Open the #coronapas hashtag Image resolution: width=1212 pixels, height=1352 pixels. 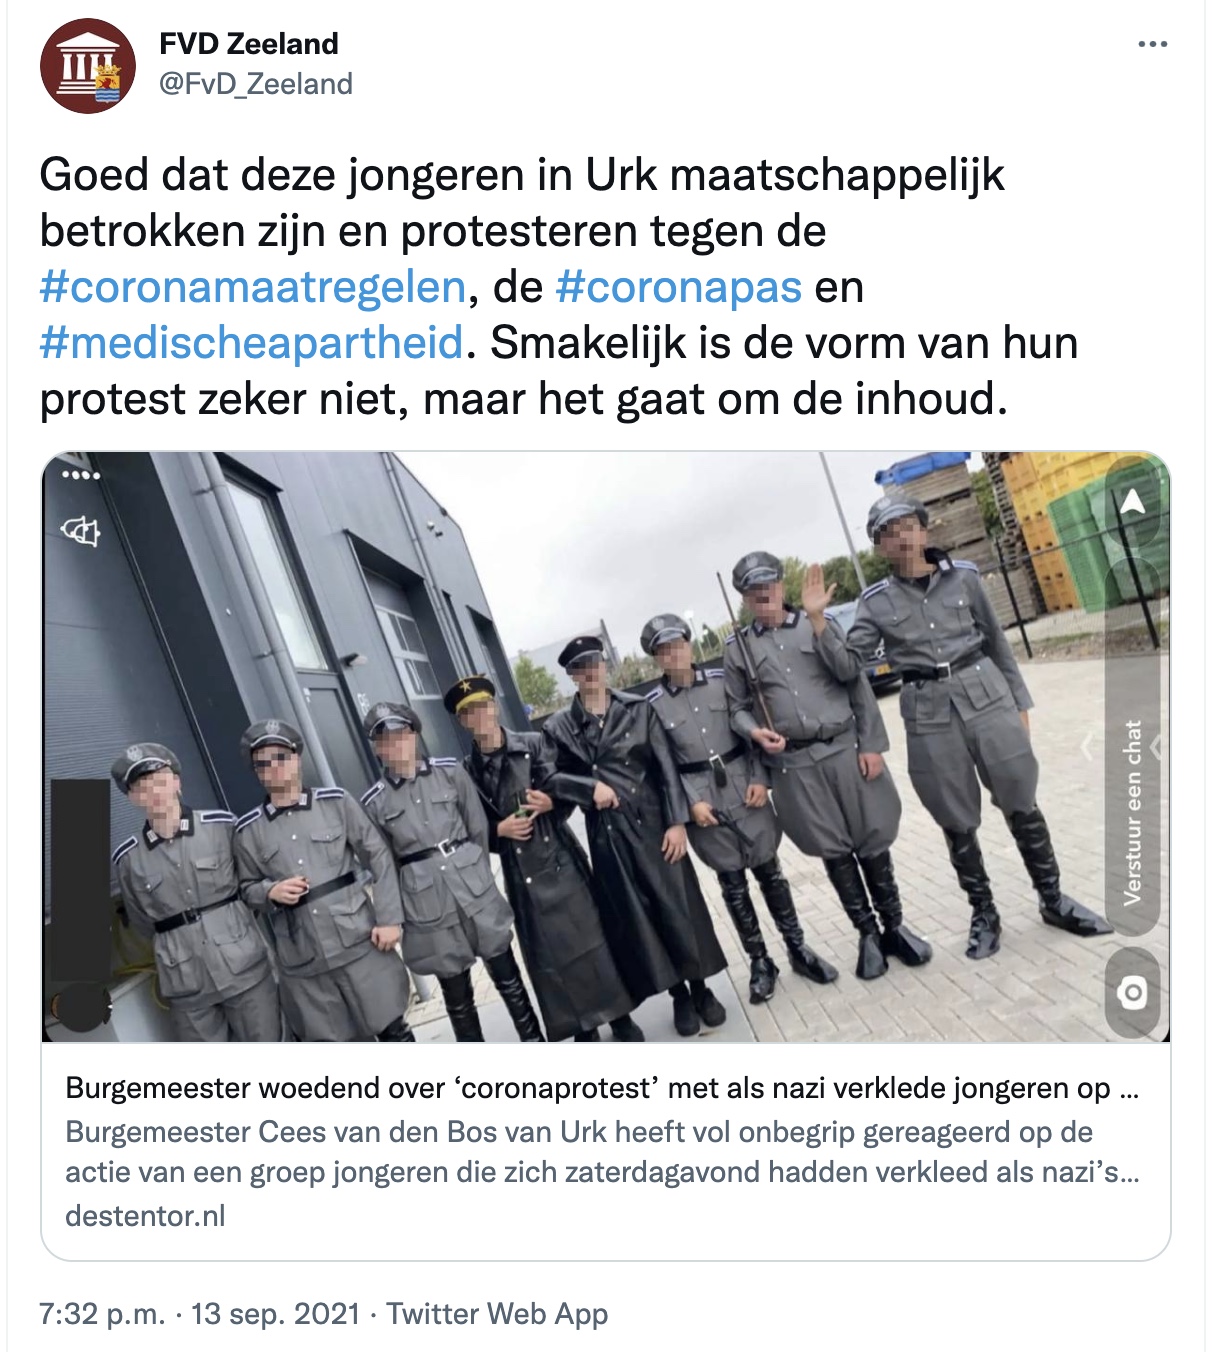coord(678,287)
